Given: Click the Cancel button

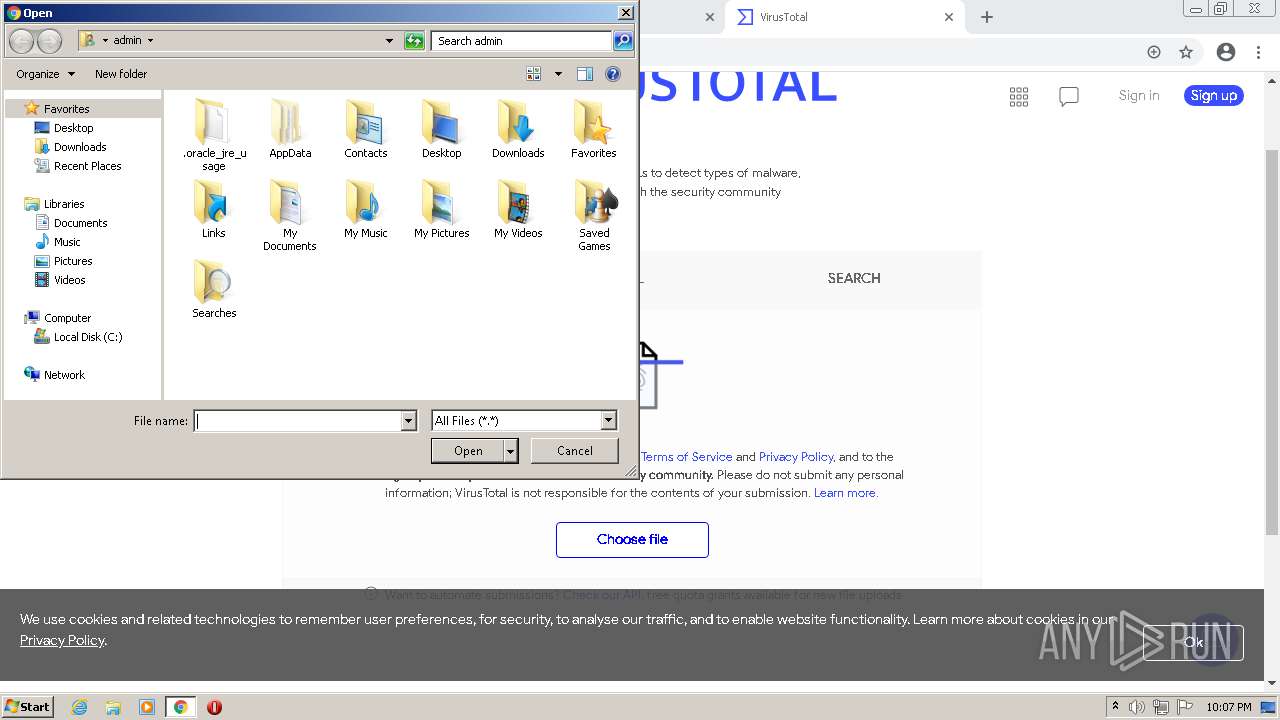Looking at the screenshot, I should [574, 451].
